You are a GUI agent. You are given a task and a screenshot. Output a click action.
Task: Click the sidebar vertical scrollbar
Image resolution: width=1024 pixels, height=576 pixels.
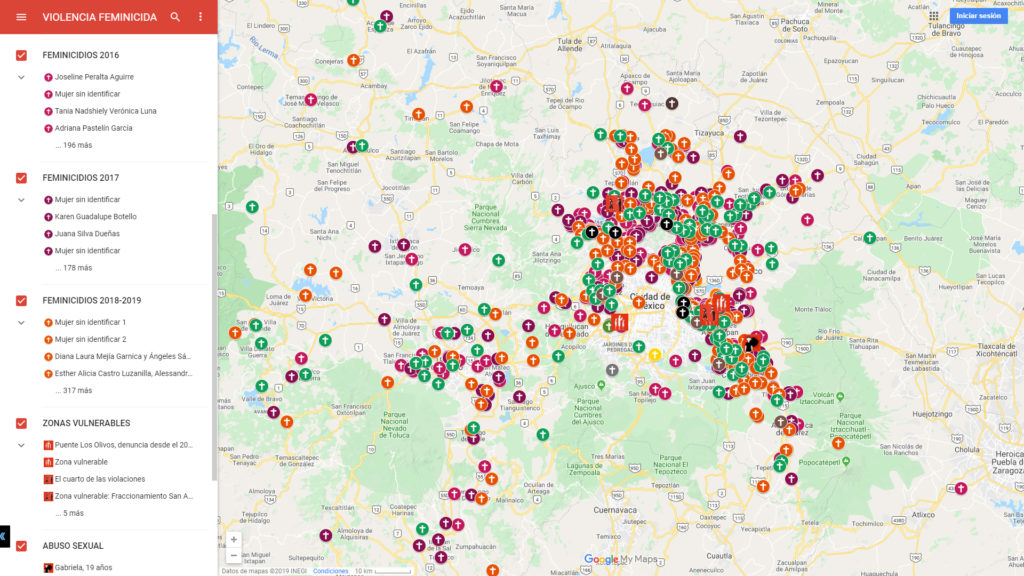coord(214,346)
